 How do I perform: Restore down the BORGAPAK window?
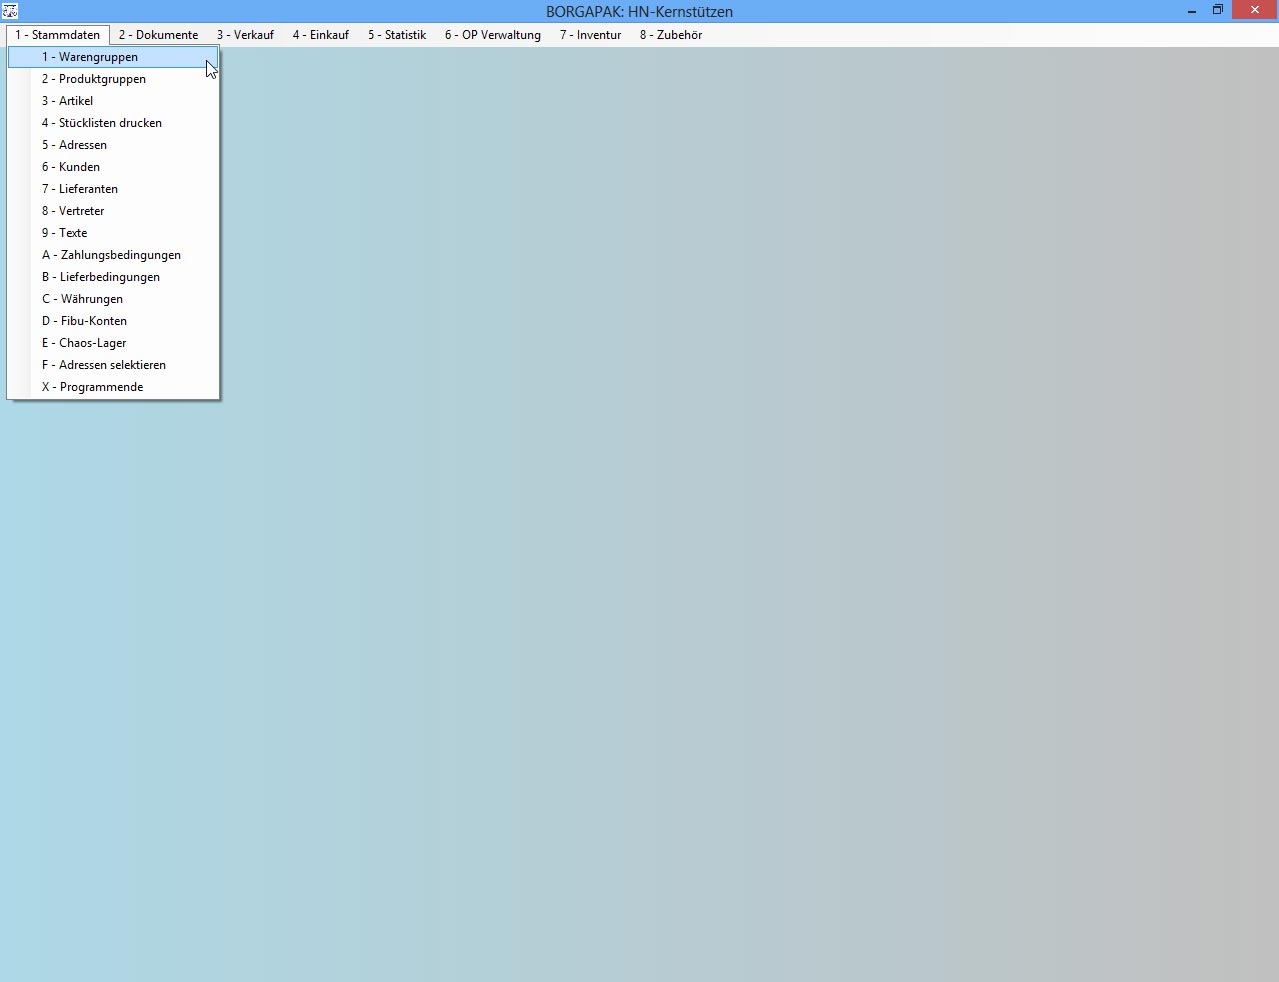point(1218,11)
